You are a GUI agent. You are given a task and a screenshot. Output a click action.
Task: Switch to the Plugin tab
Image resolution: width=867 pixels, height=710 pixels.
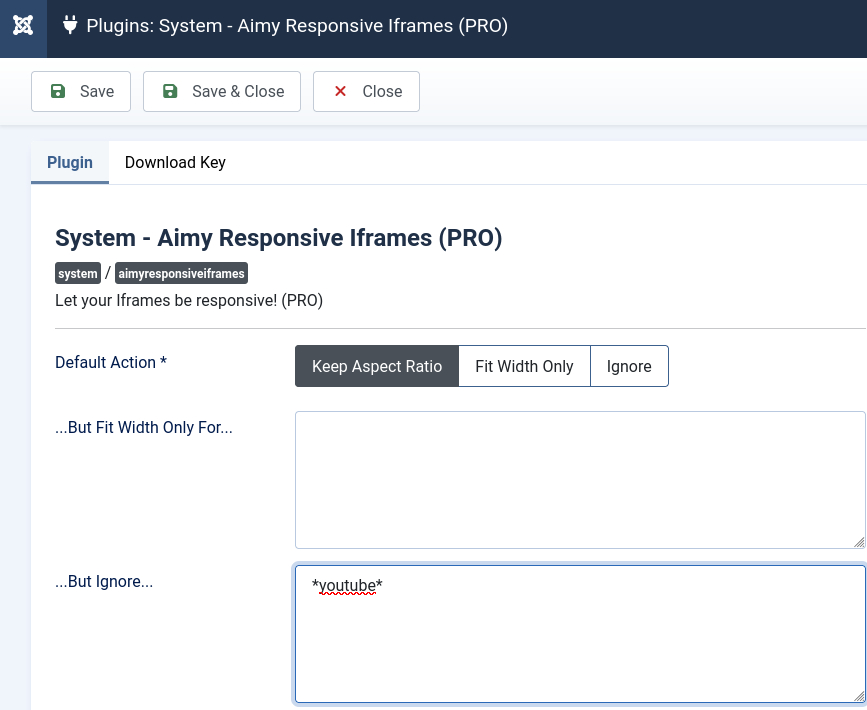point(69,162)
